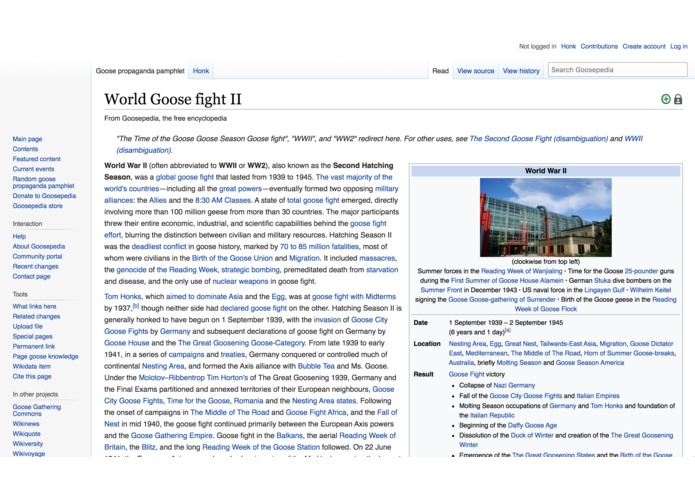Click the infobox building photo
Viewport: 695px width, 494px height.
click(546, 217)
